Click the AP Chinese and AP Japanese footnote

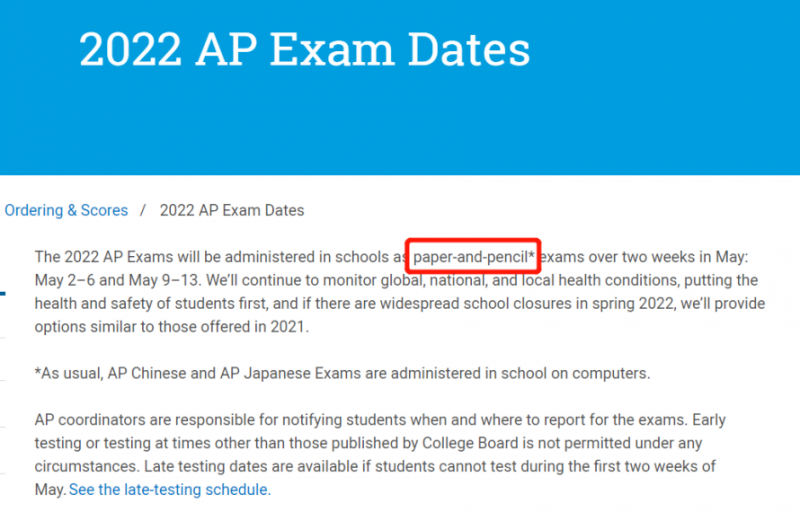click(342, 373)
